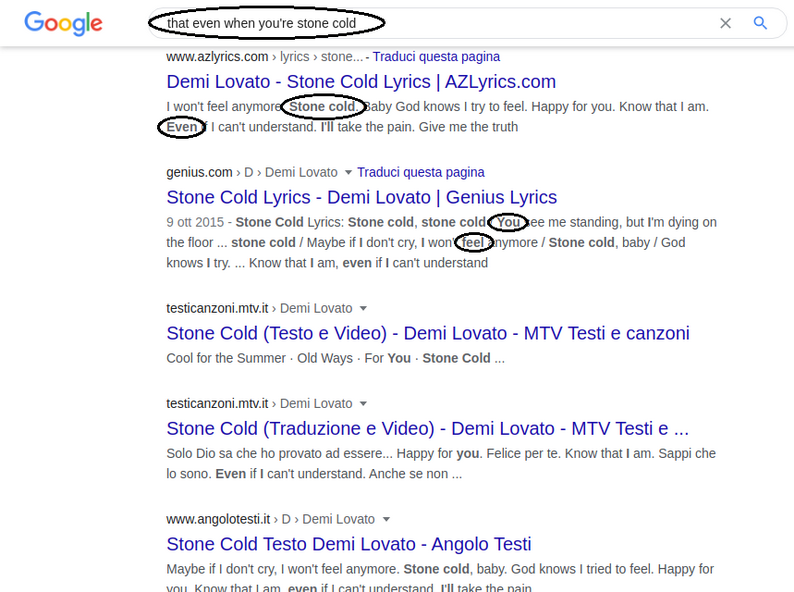The height and width of the screenshot is (592, 794).
Task: Click the blue magnifier search icon
Action: point(760,23)
